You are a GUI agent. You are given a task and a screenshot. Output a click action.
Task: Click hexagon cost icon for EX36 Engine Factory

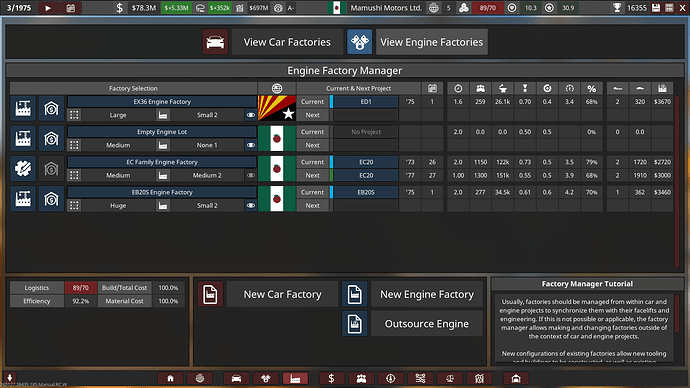pos(51,108)
